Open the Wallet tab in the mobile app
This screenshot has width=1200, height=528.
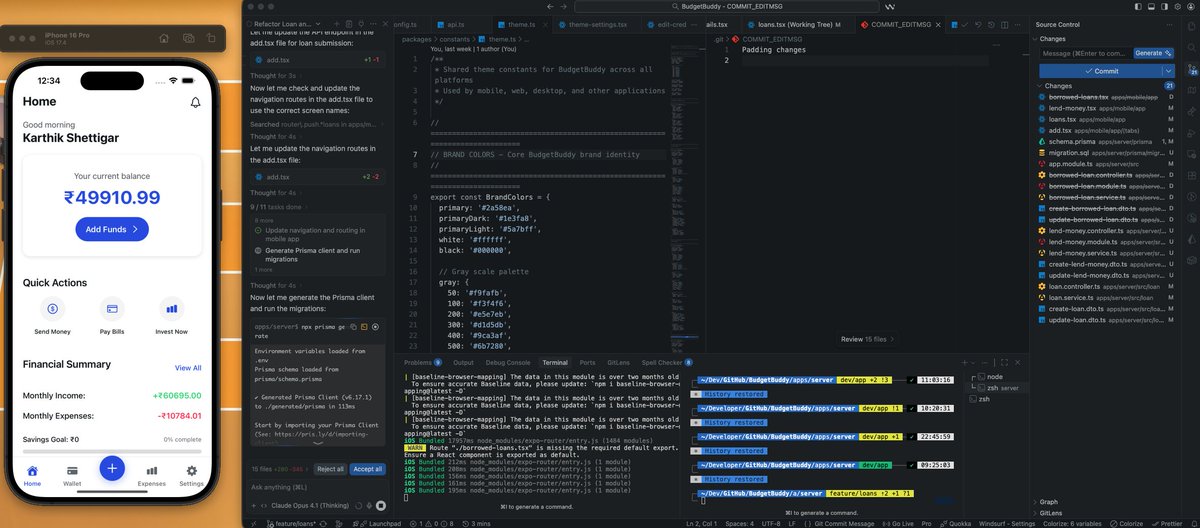[x=72, y=475]
